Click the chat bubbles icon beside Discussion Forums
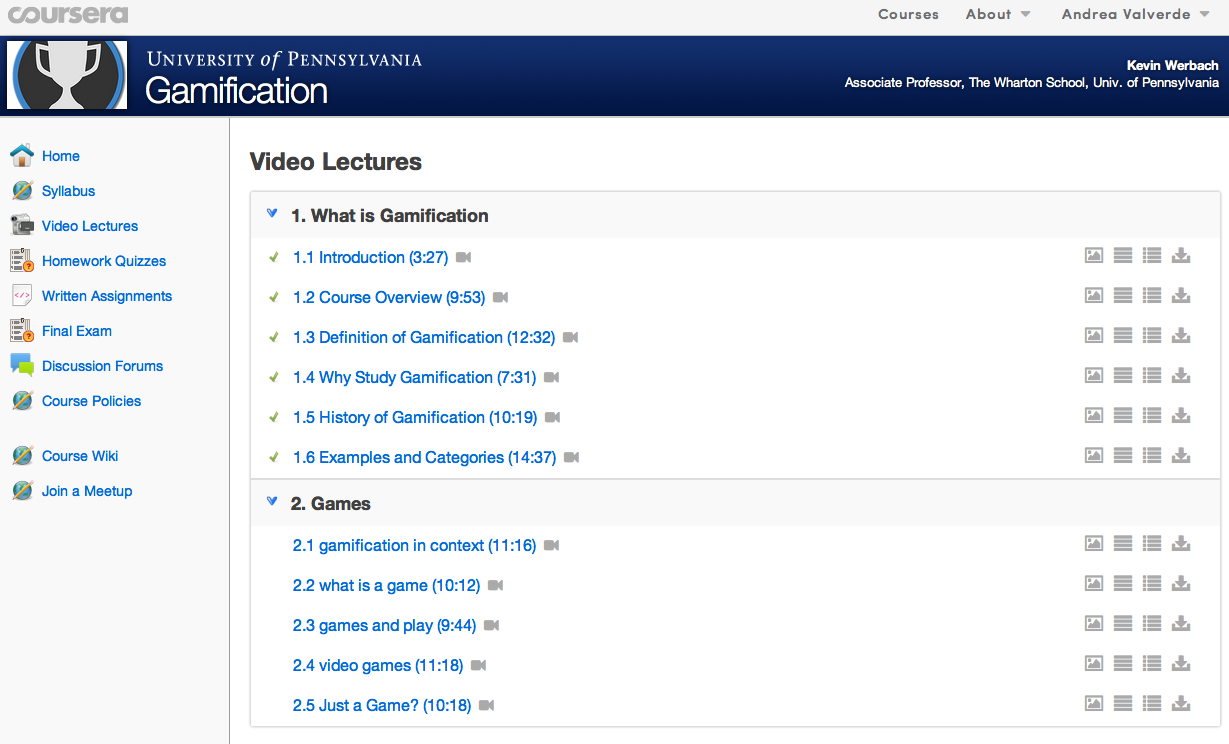This screenshot has height=744, width=1229. [x=22, y=365]
